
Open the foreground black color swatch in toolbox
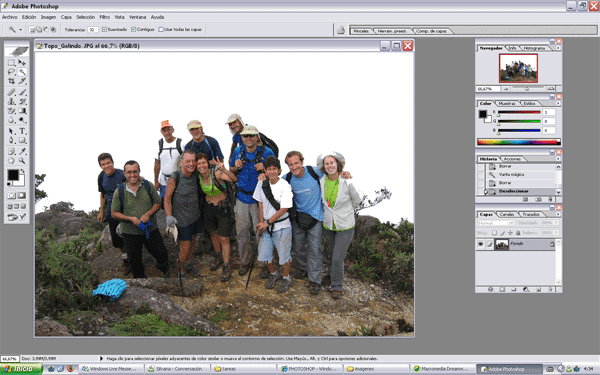13,175
